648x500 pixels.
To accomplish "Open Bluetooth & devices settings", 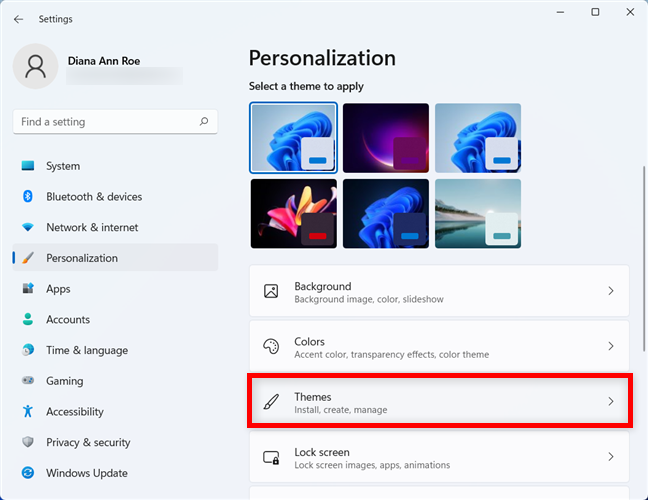I will pos(115,196).
